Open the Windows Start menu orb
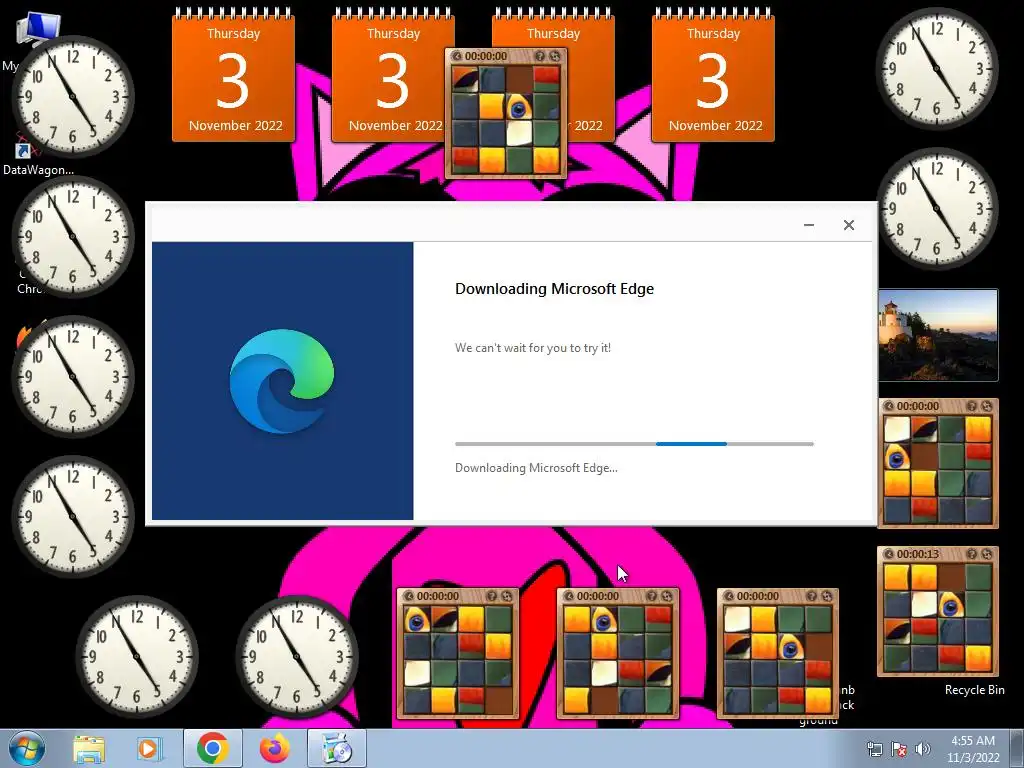 pyautogui.click(x=27, y=748)
